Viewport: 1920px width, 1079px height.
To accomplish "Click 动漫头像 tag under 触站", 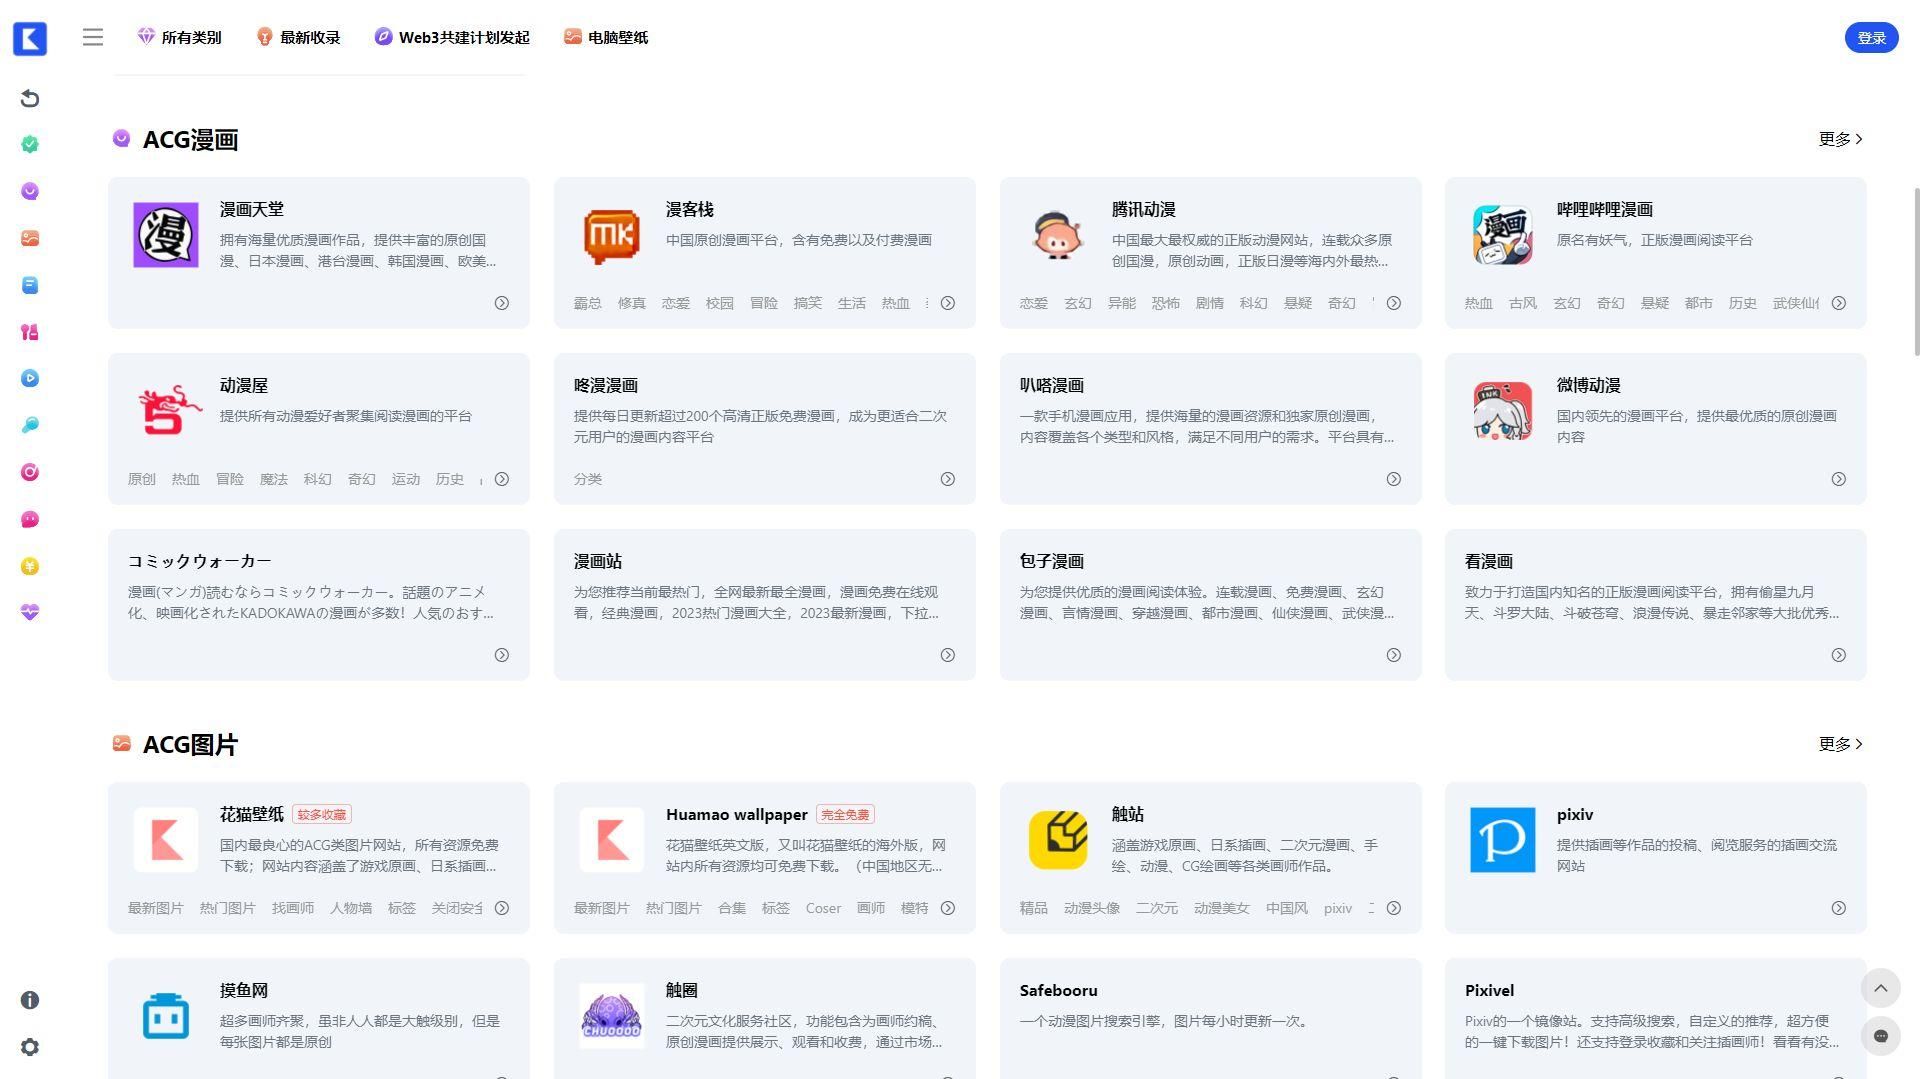I will [x=1092, y=908].
